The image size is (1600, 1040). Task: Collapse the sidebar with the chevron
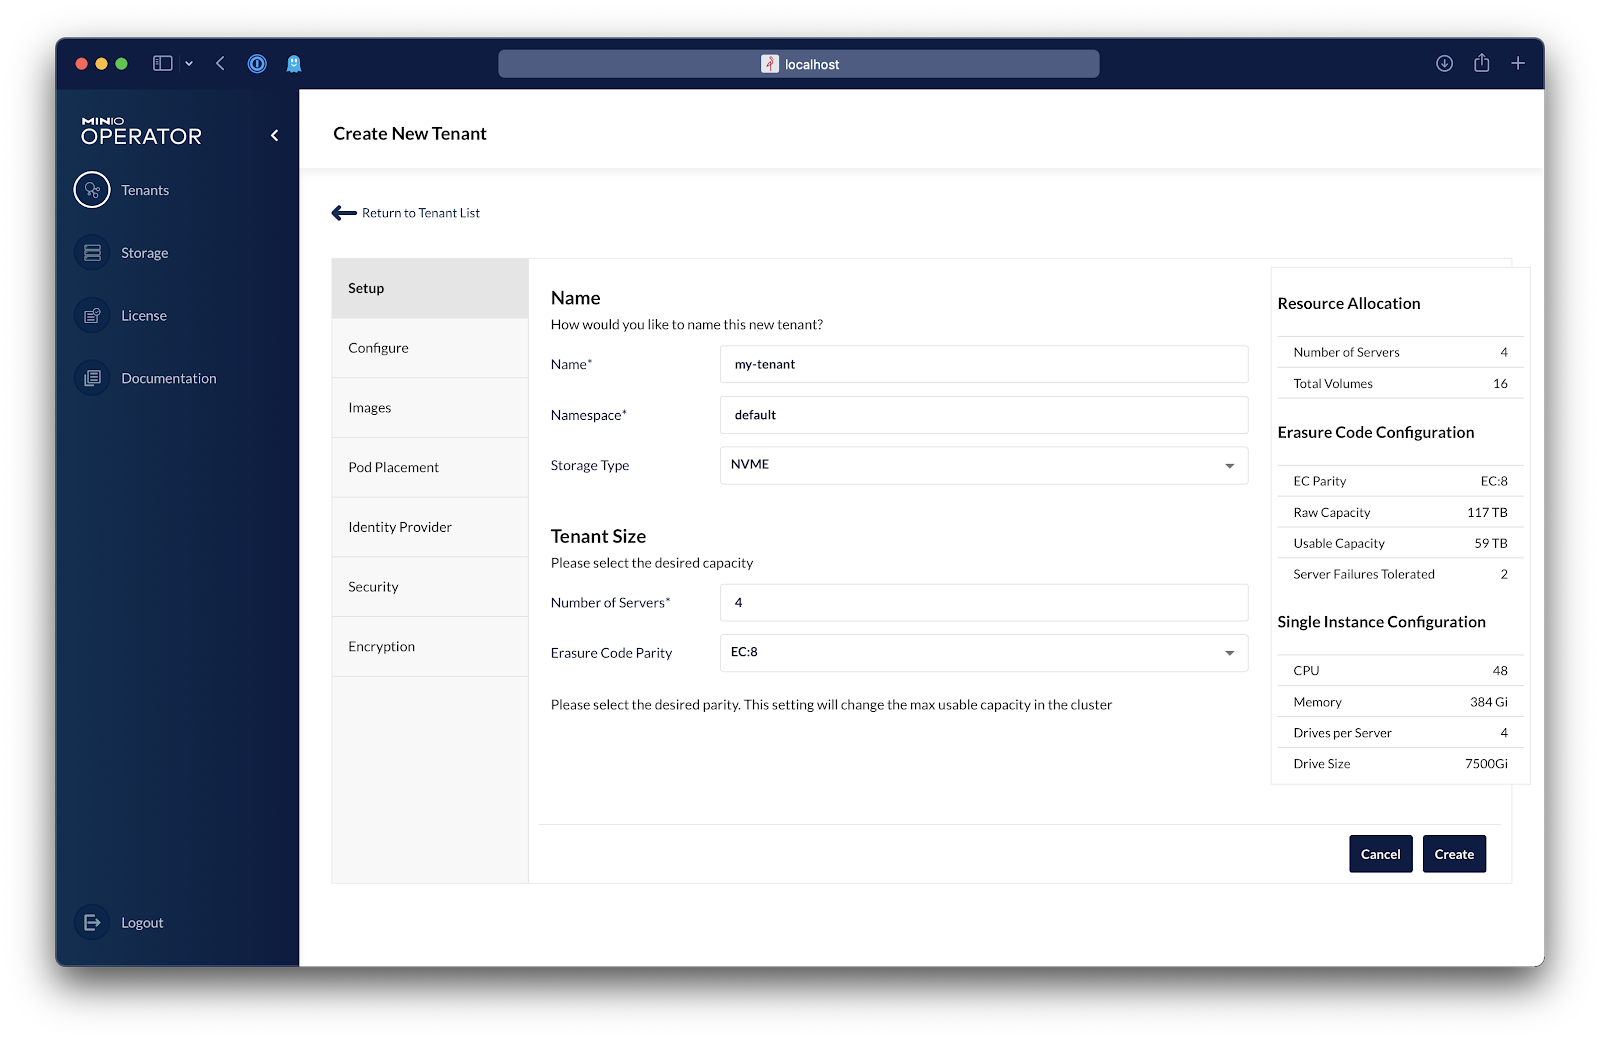(274, 134)
